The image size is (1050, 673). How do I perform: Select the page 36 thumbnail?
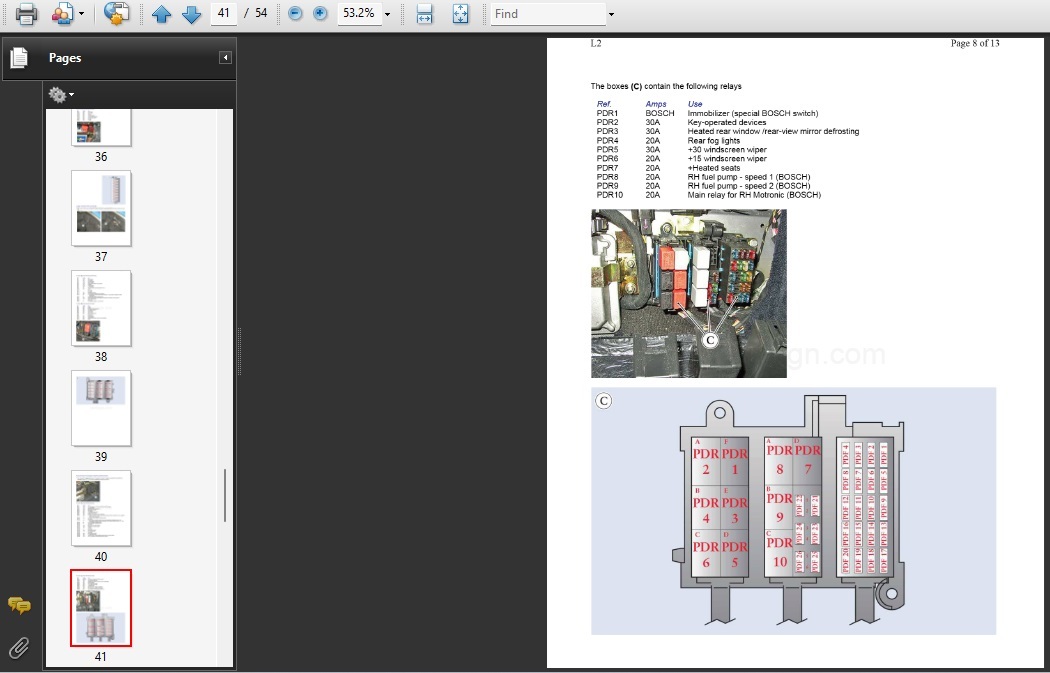(x=101, y=127)
